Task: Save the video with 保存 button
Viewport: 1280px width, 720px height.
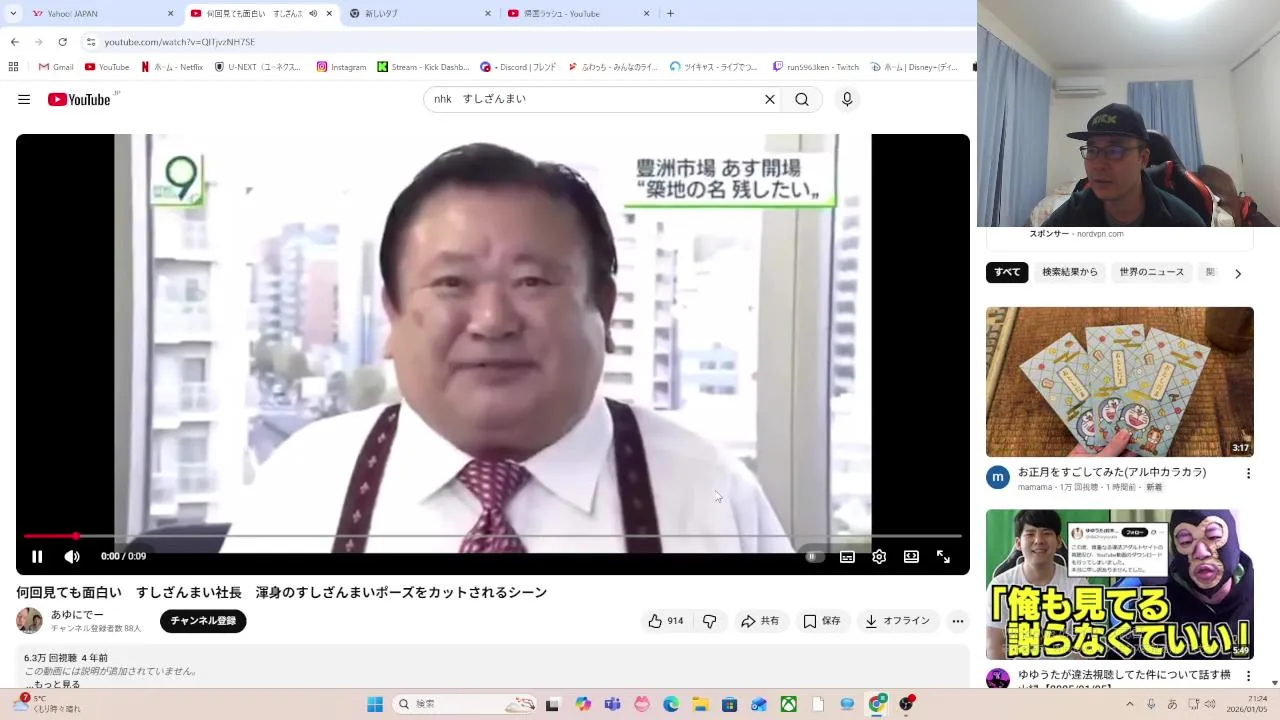Action: click(822, 621)
